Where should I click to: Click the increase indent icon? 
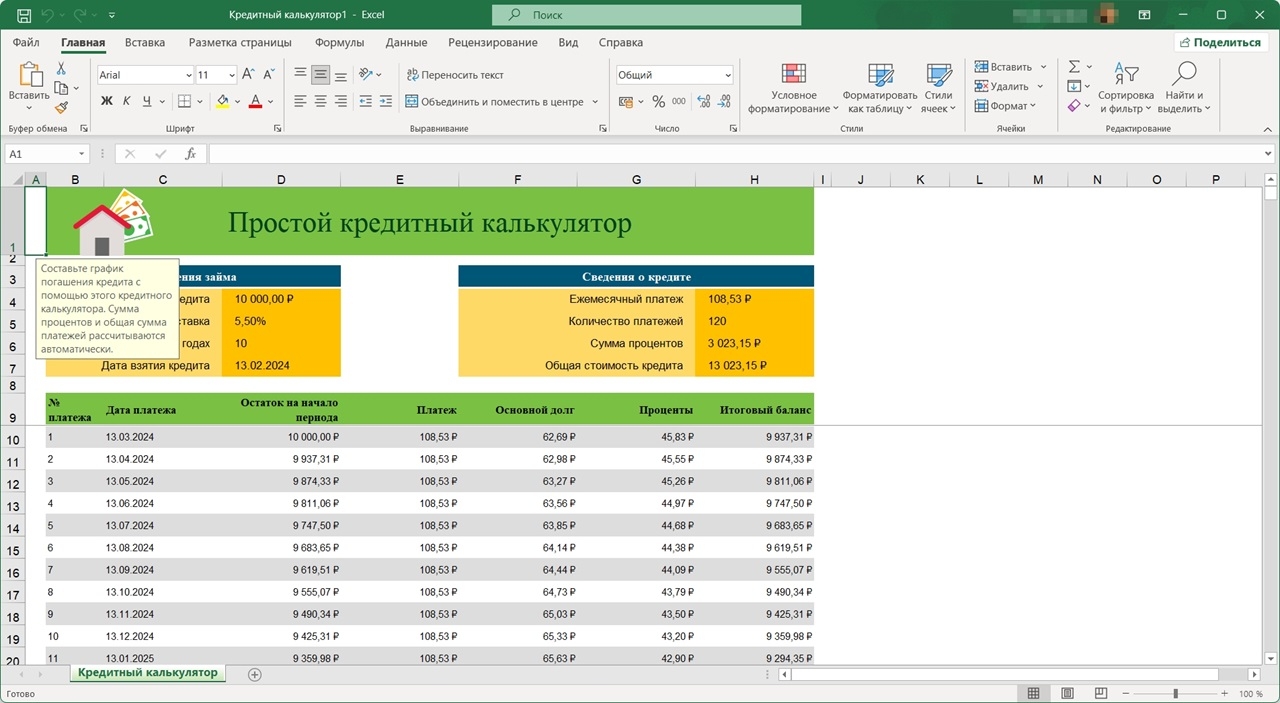(387, 101)
